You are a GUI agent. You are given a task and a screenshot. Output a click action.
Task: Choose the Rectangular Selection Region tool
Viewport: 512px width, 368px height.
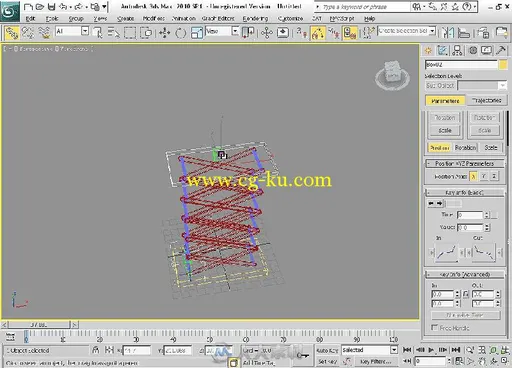130,33
